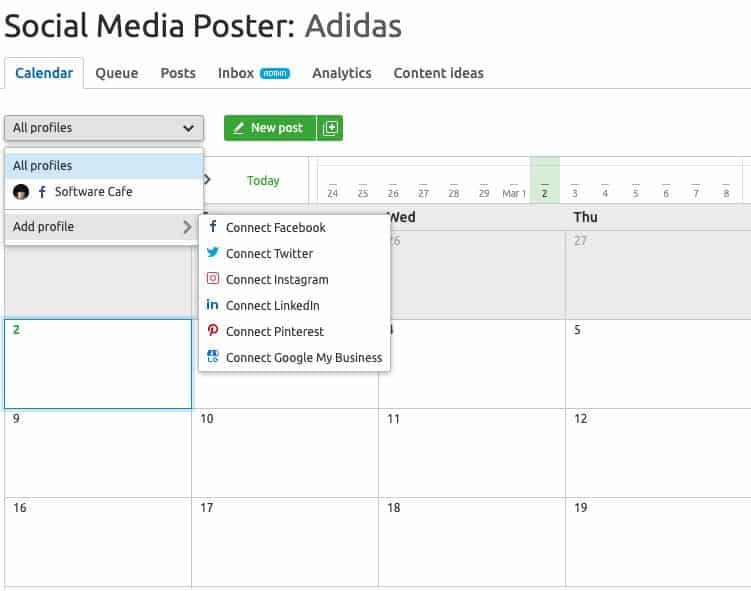The width and height of the screenshot is (751, 591).
Task: Click the calendar cell for day 2
Action: click(98, 364)
